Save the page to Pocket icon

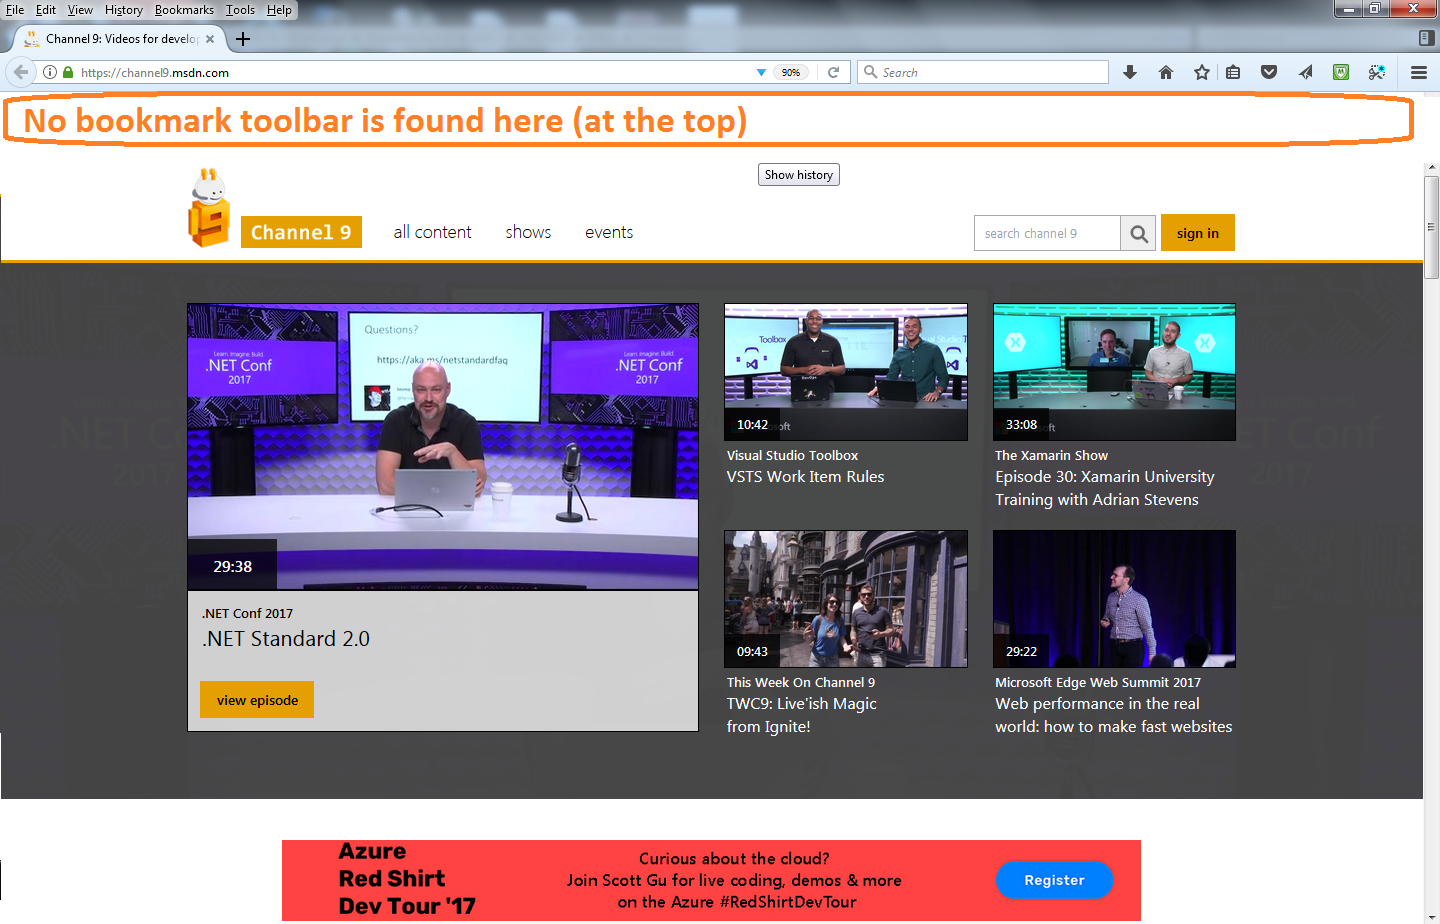[1269, 72]
